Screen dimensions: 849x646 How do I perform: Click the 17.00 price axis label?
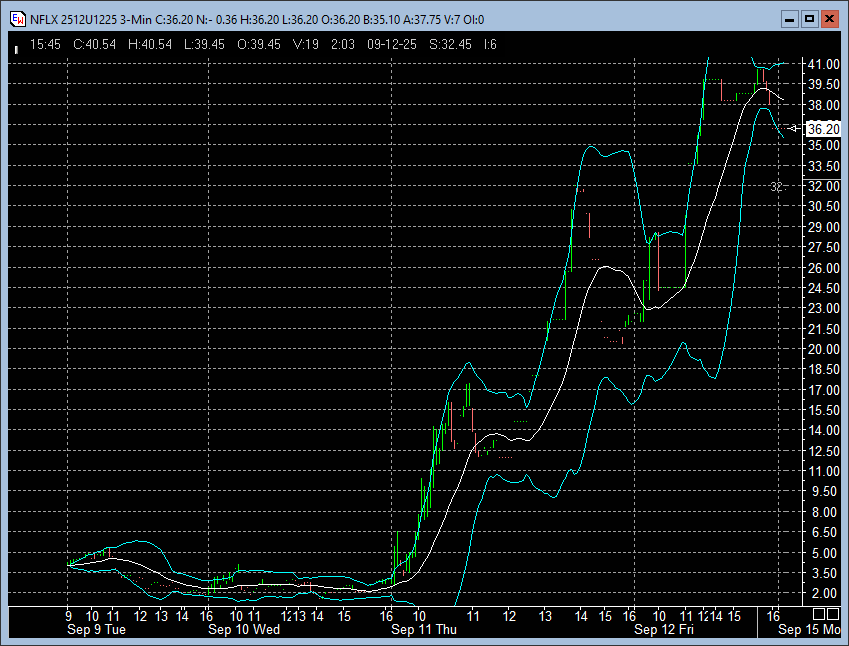(x=824, y=390)
